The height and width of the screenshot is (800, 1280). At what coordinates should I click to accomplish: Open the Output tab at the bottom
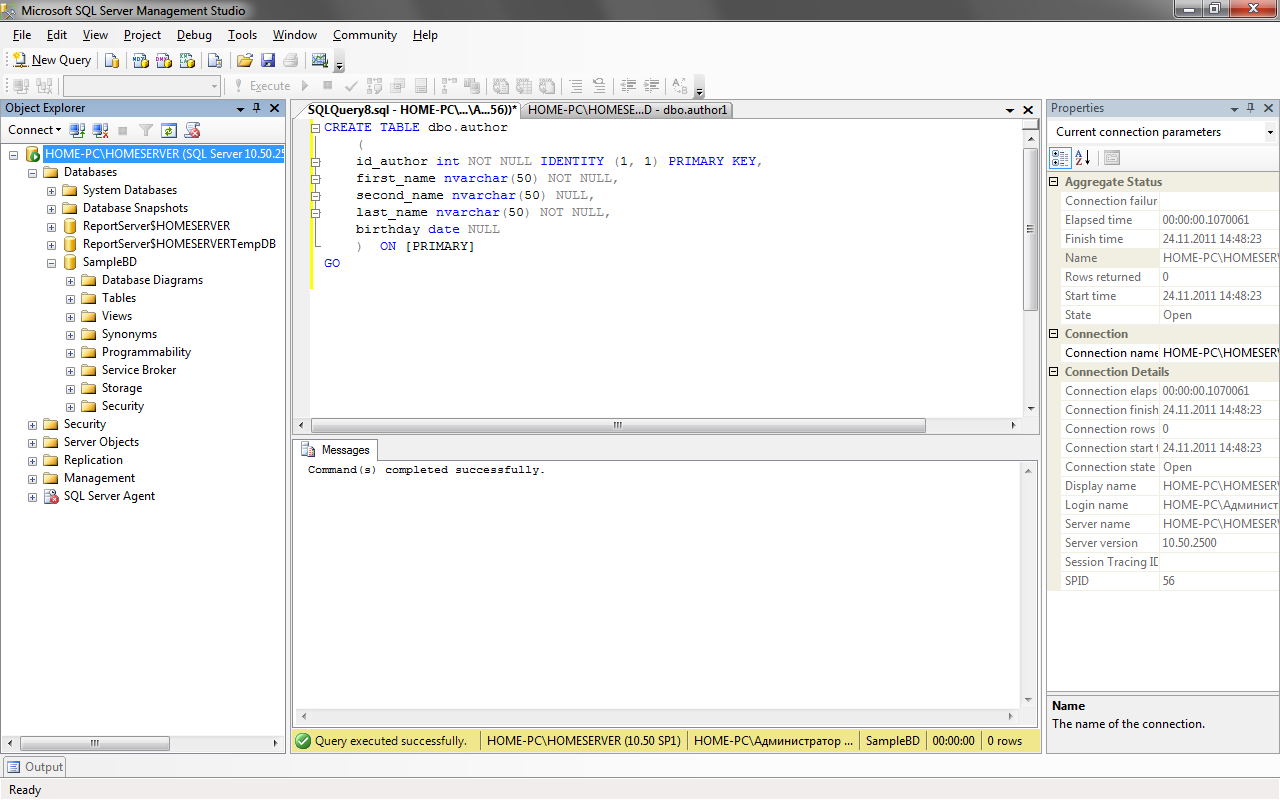click(35, 767)
